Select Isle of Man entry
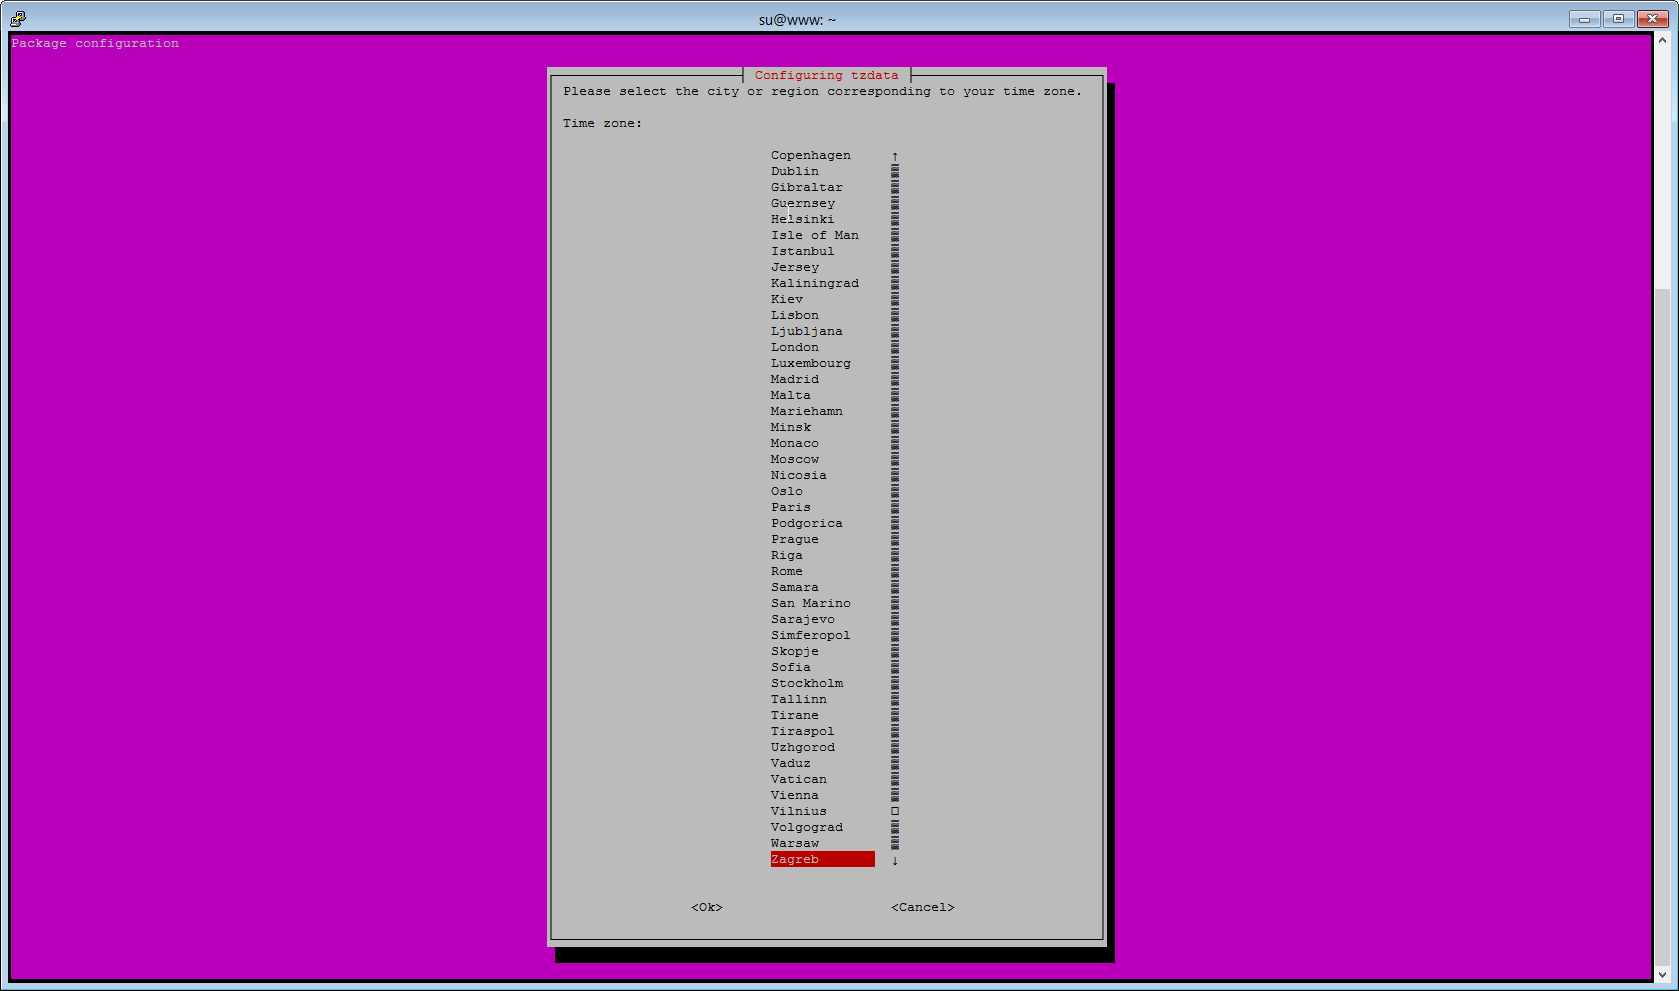This screenshot has height=991, width=1679. pyautogui.click(x=815, y=235)
